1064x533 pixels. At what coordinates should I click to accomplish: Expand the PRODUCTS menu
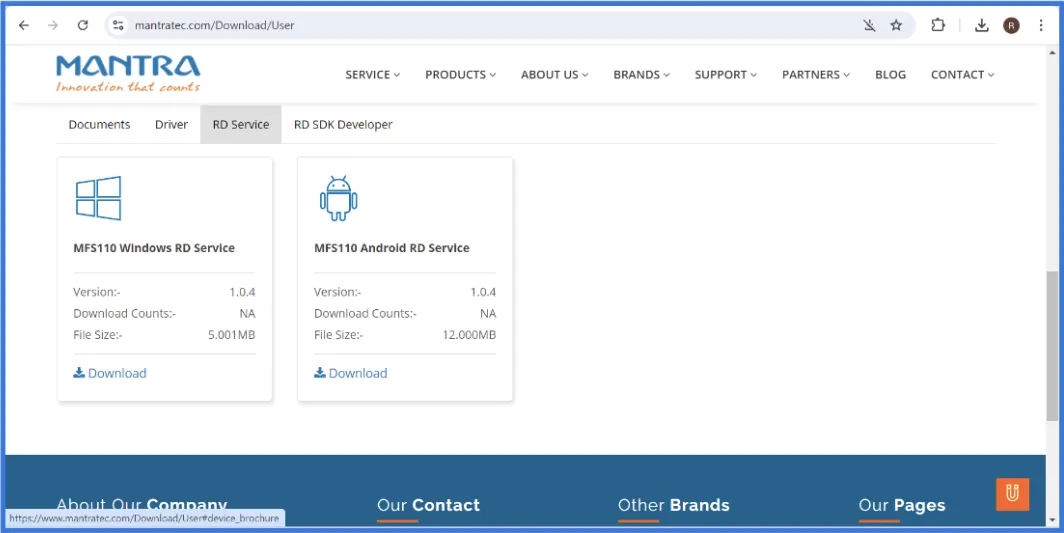[x=461, y=75]
